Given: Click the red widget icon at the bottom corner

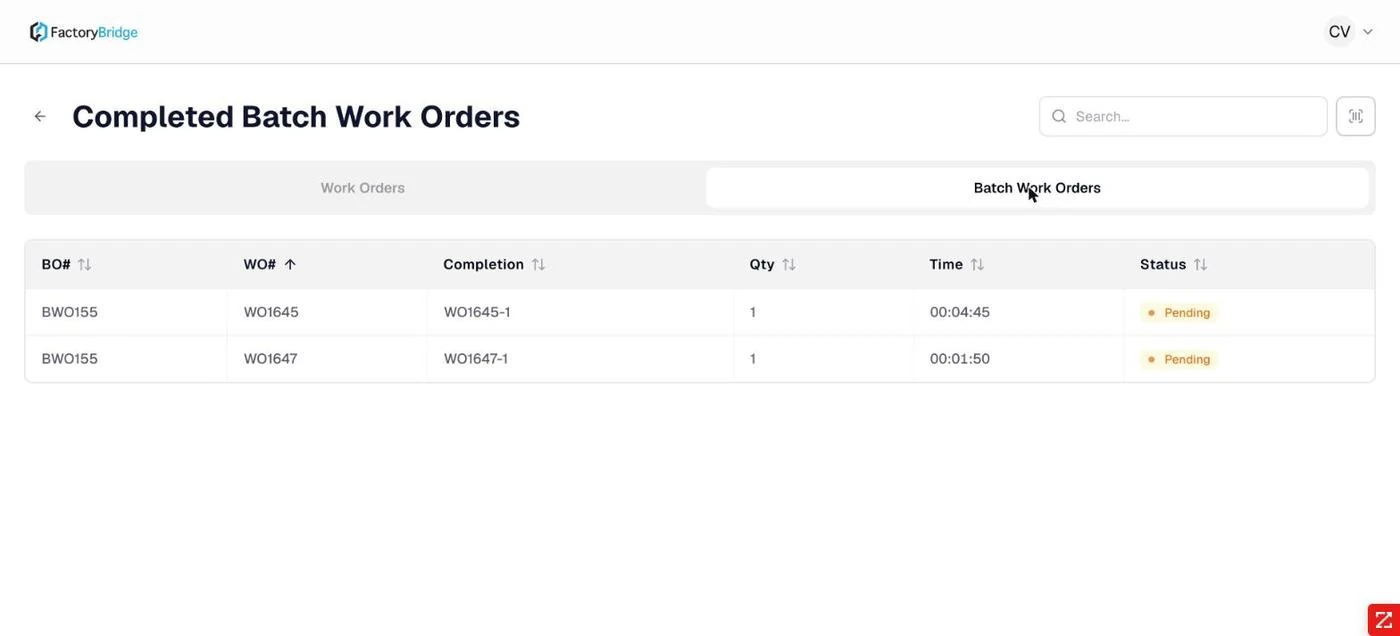Looking at the screenshot, I should tap(1383, 620).
